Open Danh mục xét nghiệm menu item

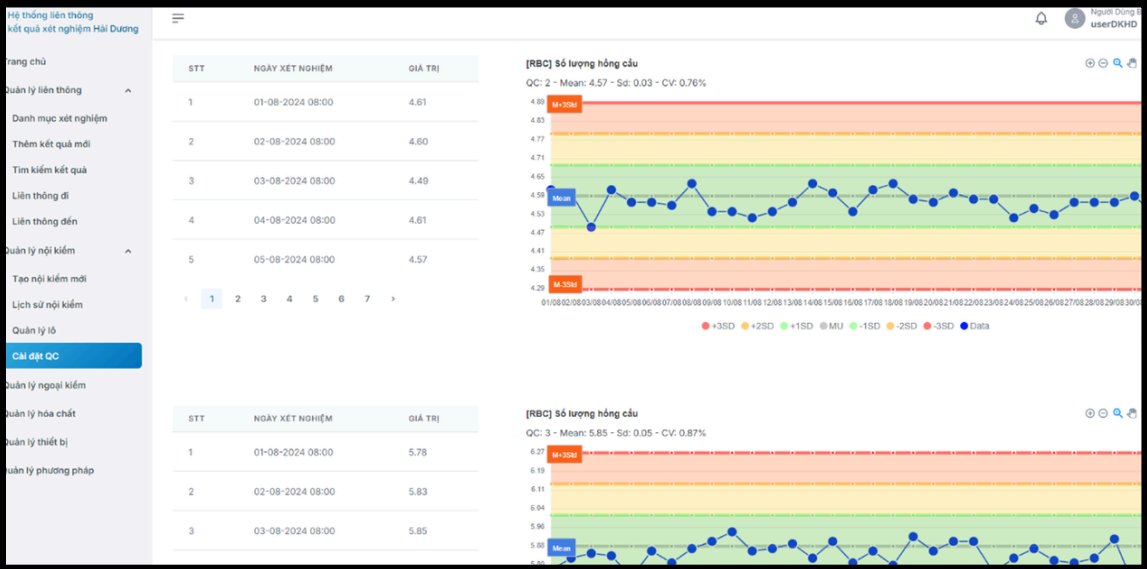click(x=60, y=118)
